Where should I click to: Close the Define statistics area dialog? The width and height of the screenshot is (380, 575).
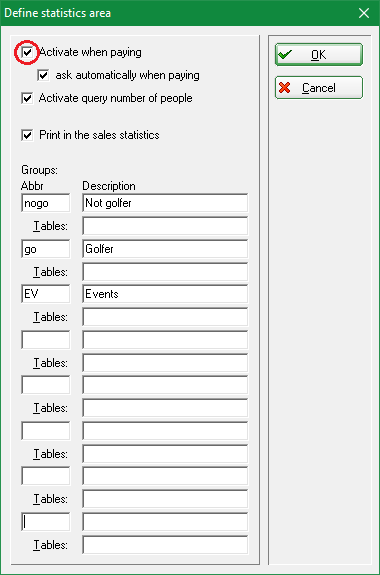click(x=364, y=13)
